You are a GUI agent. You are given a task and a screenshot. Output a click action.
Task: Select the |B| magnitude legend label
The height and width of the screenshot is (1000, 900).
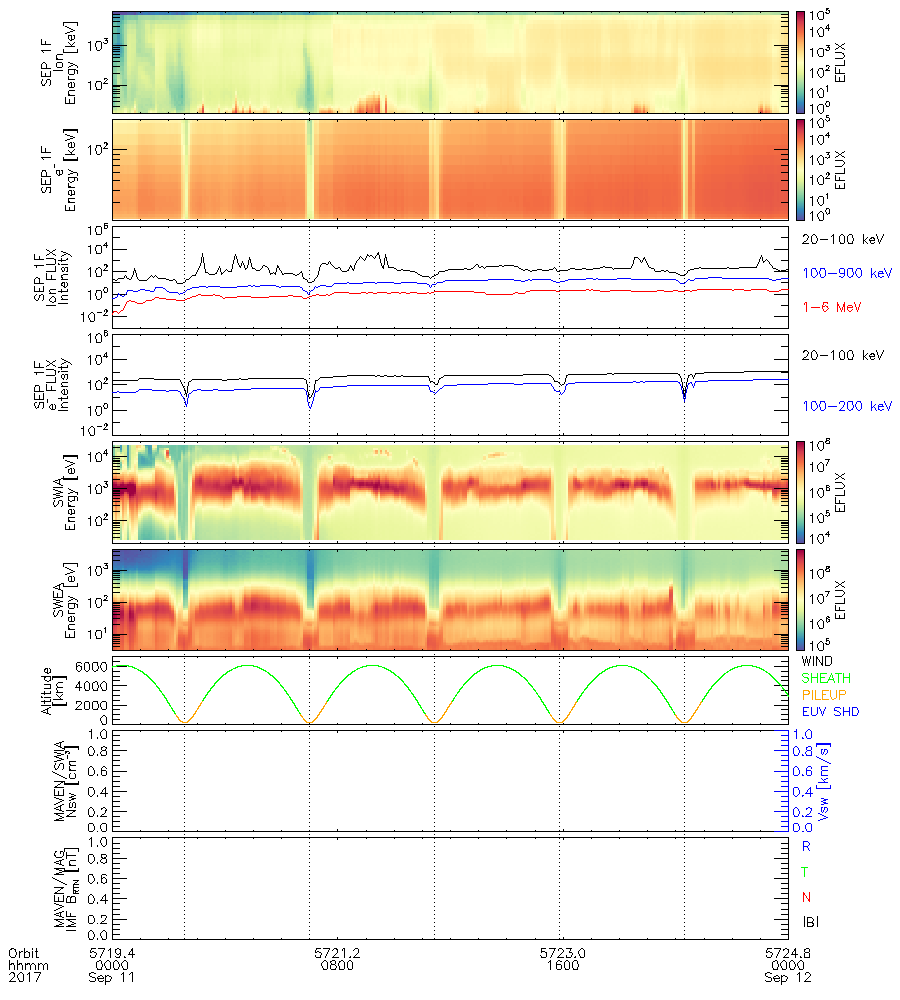810,921
